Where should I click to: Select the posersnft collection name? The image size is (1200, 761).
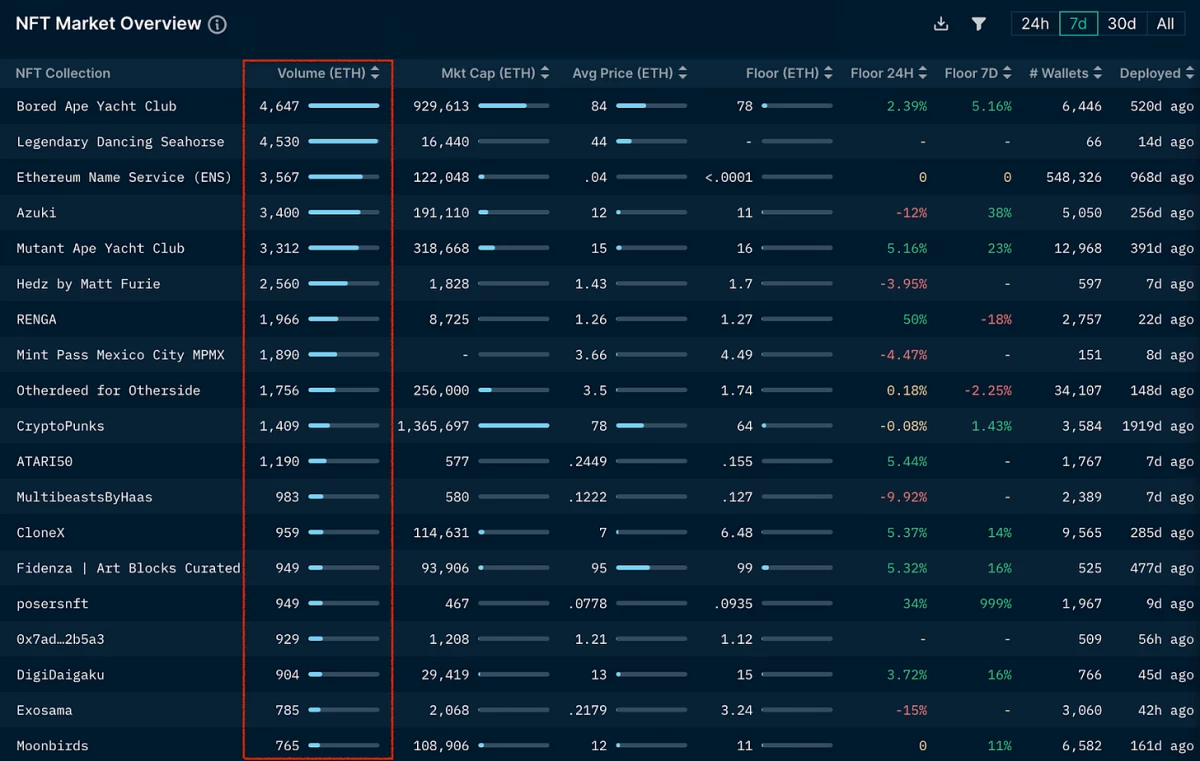pos(52,604)
